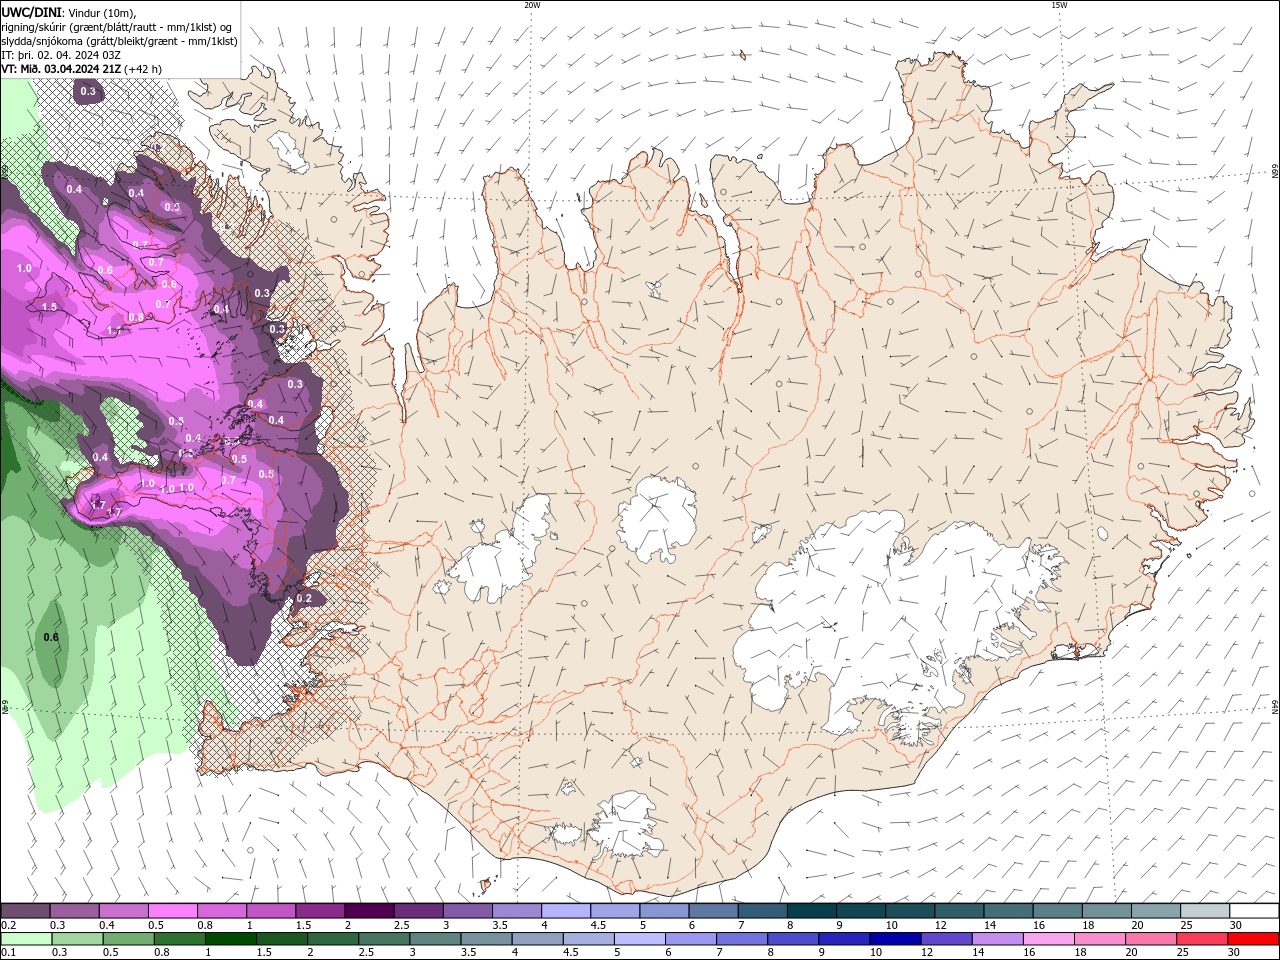1280x960 pixels.
Task: Select the rain legend swatch labeled 20
Action: [1149, 939]
